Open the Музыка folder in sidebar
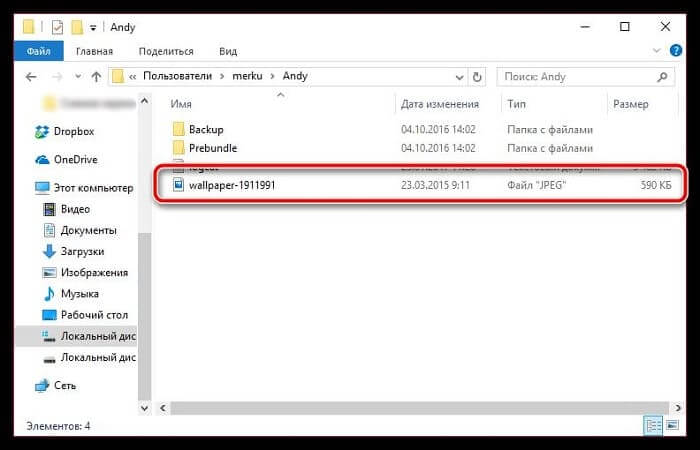The height and width of the screenshot is (450, 700). coord(80,294)
